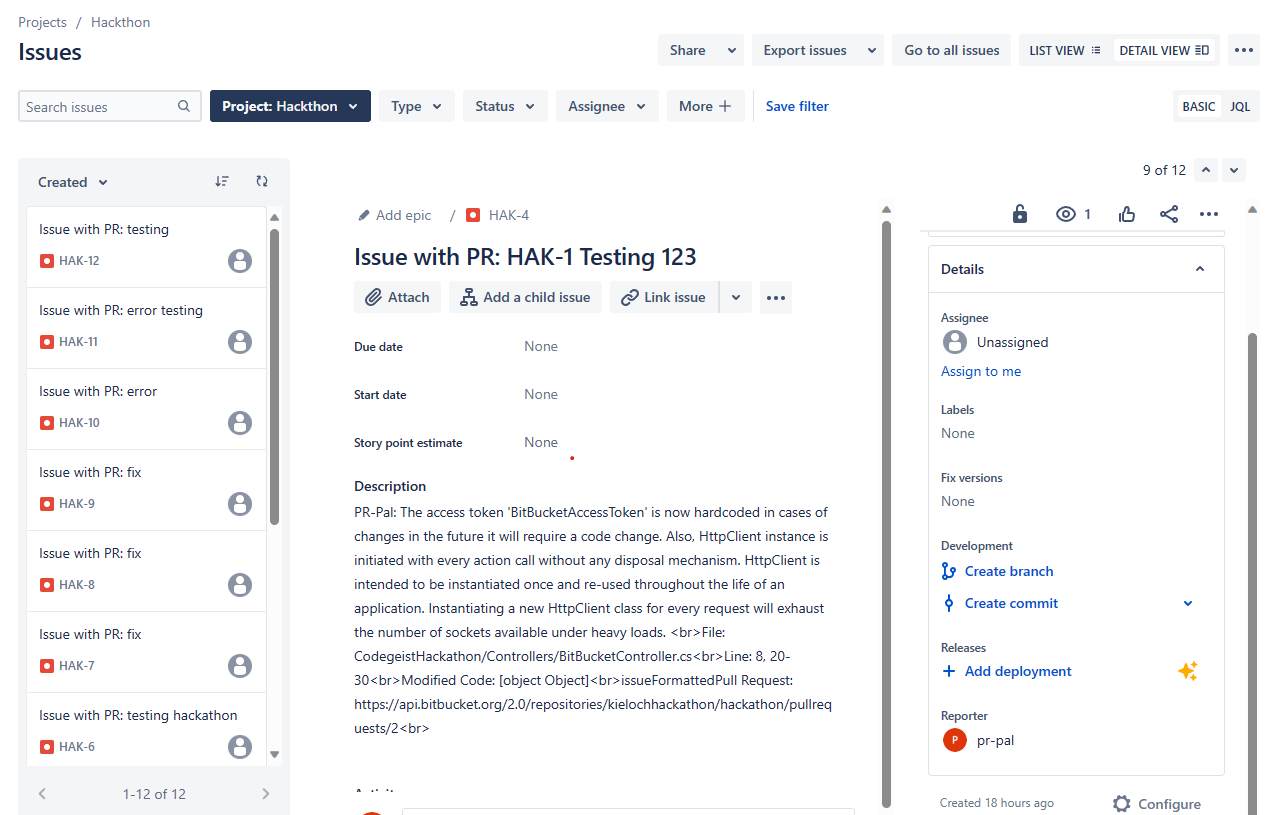The width and height of the screenshot is (1282, 815).
Task: Click Create commit
Action: click(x=1000, y=603)
